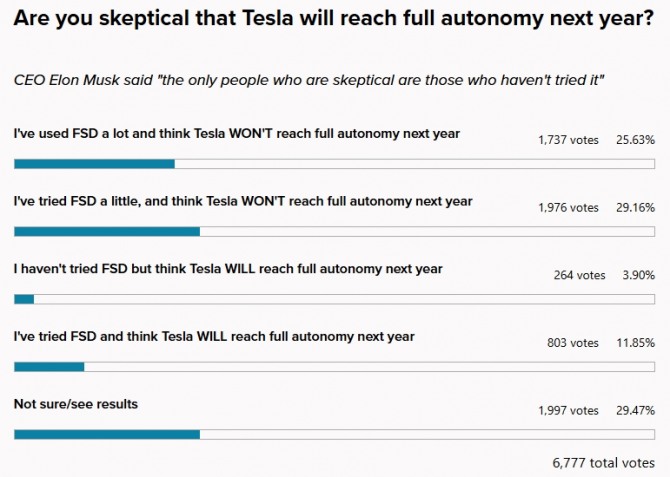Click the poll title about Tesla full autonomy
This screenshot has height=477, width=670.
(334, 18)
